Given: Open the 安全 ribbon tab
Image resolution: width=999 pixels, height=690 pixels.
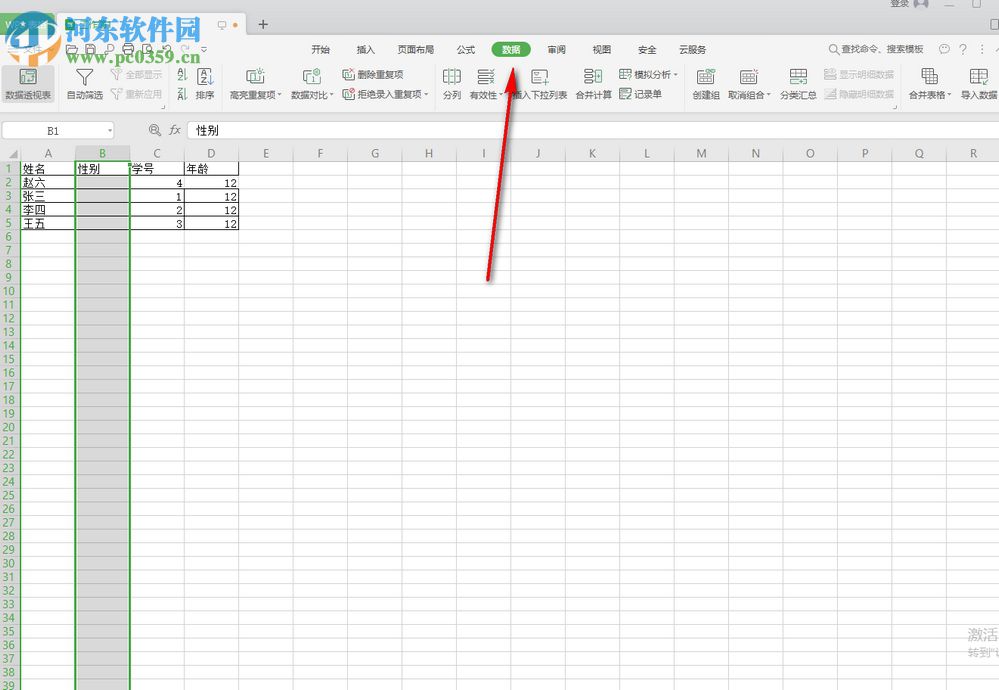Looking at the screenshot, I should pyautogui.click(x=647, y=50).
